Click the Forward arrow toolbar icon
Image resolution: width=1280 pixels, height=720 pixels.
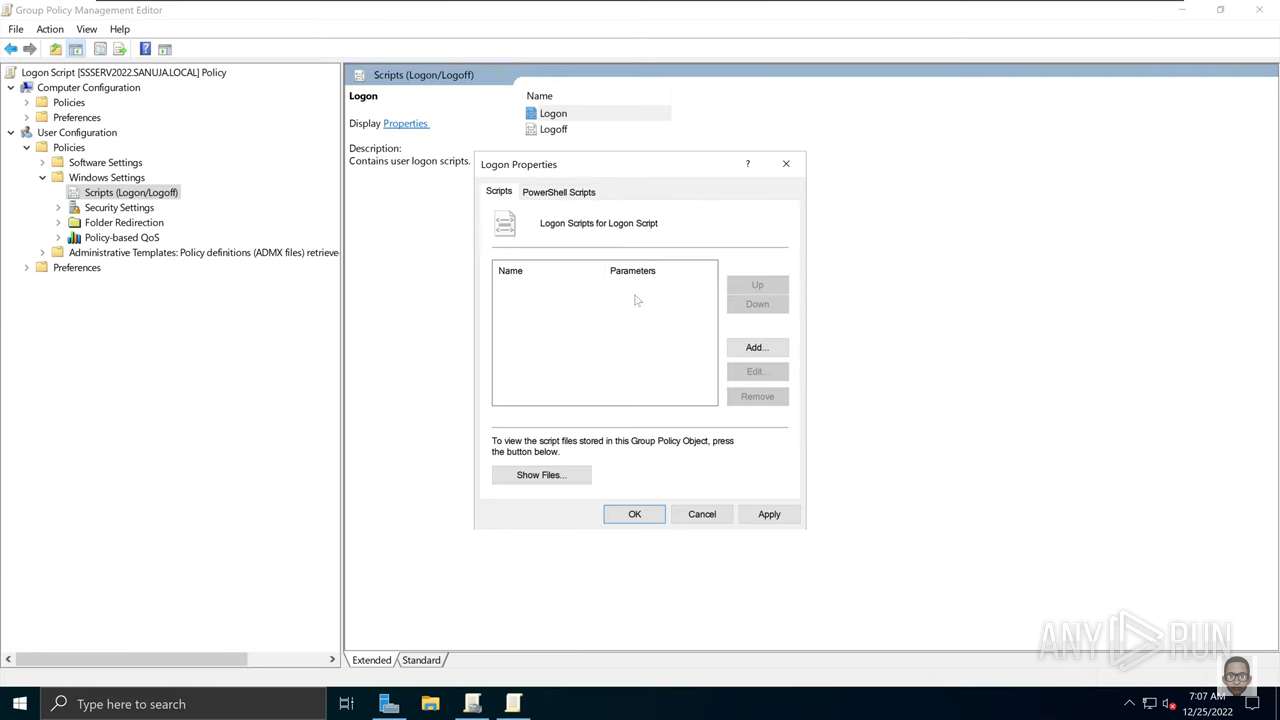[30, 49]
